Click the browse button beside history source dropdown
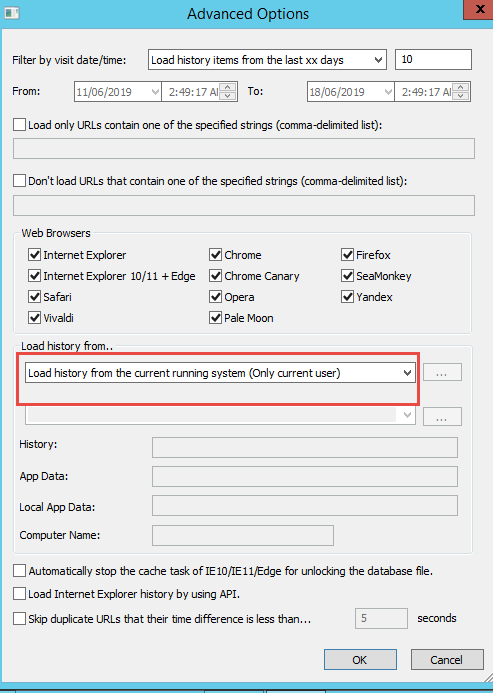493x693 pixels. 442,373
